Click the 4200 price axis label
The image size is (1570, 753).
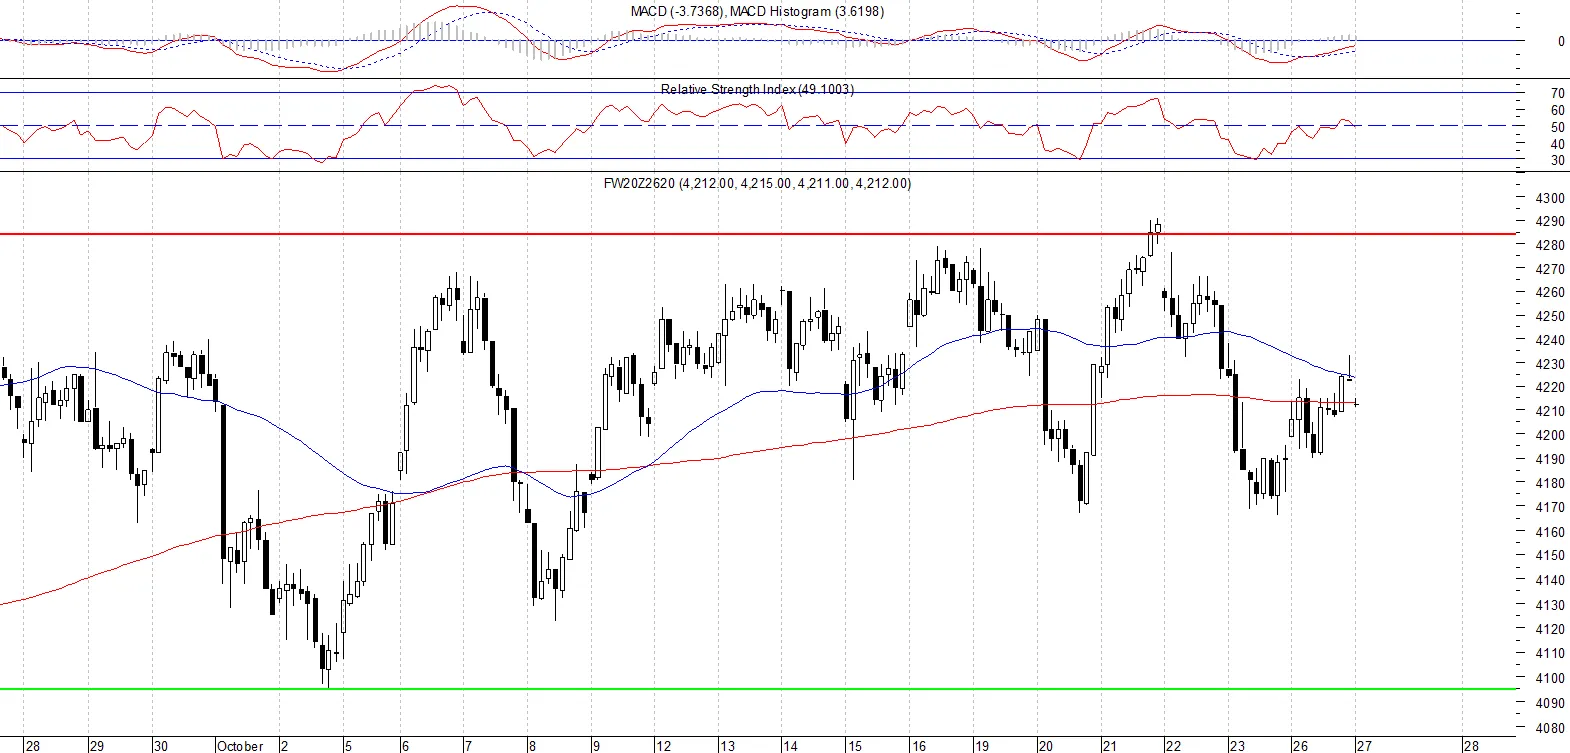(x=1551, y=436)
